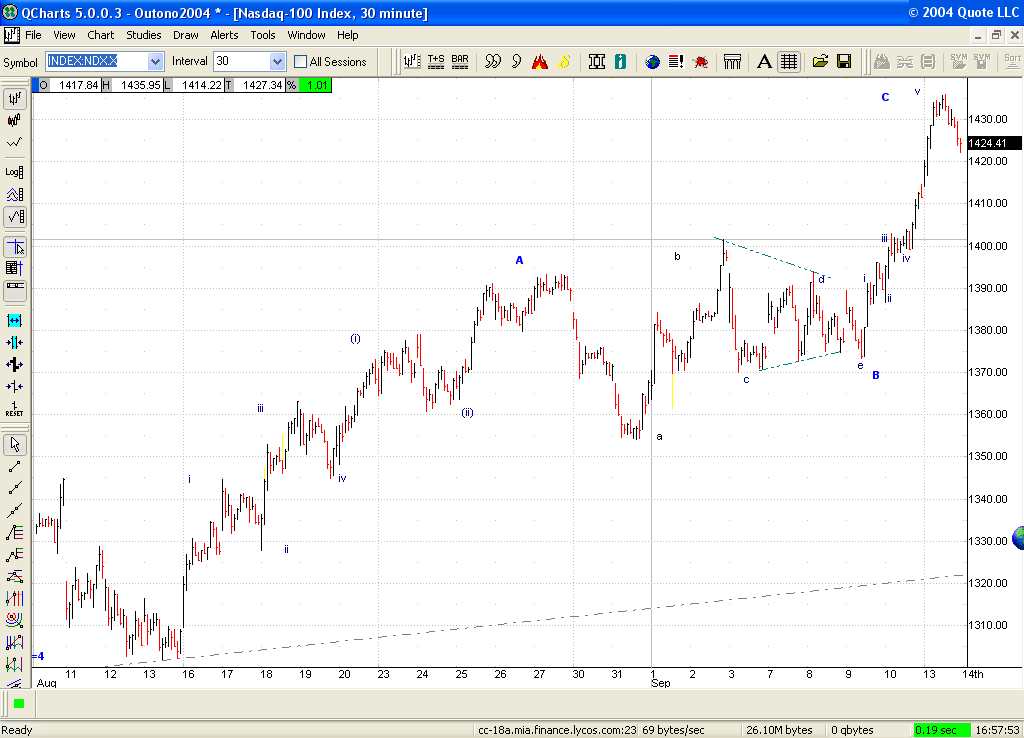Open the Hot Lists flame icon
This screenshot has width=1024, height=738.
tap(540, 61)
